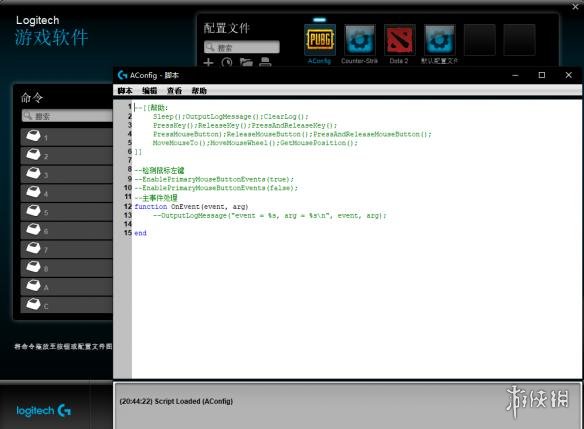Click the printer icon under profile search
This screenshot has height=429, width=584.
(x=265, y=62)
